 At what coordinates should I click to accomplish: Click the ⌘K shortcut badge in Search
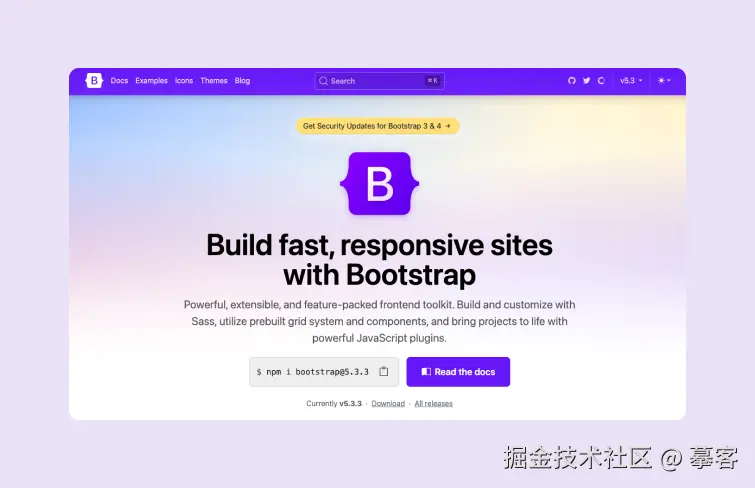(x=432, y=80)
